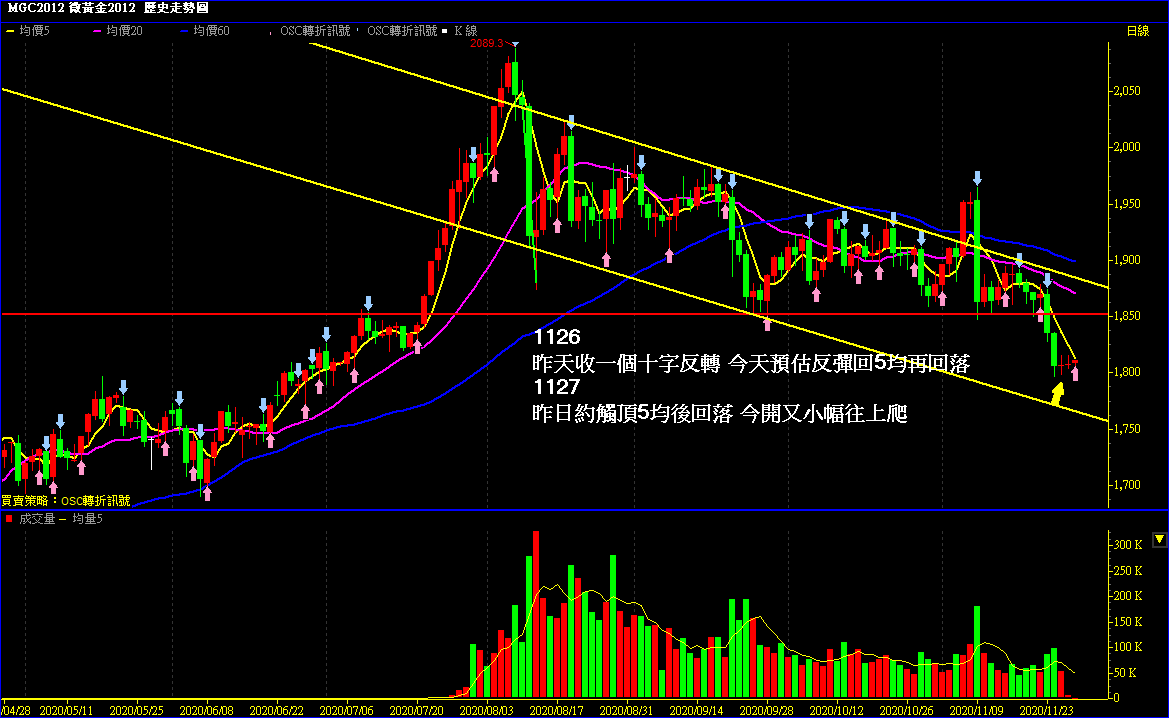Click the 2020/10/12 date label
The width and height of the screenshot is (1169, 718).
point(836,711)
